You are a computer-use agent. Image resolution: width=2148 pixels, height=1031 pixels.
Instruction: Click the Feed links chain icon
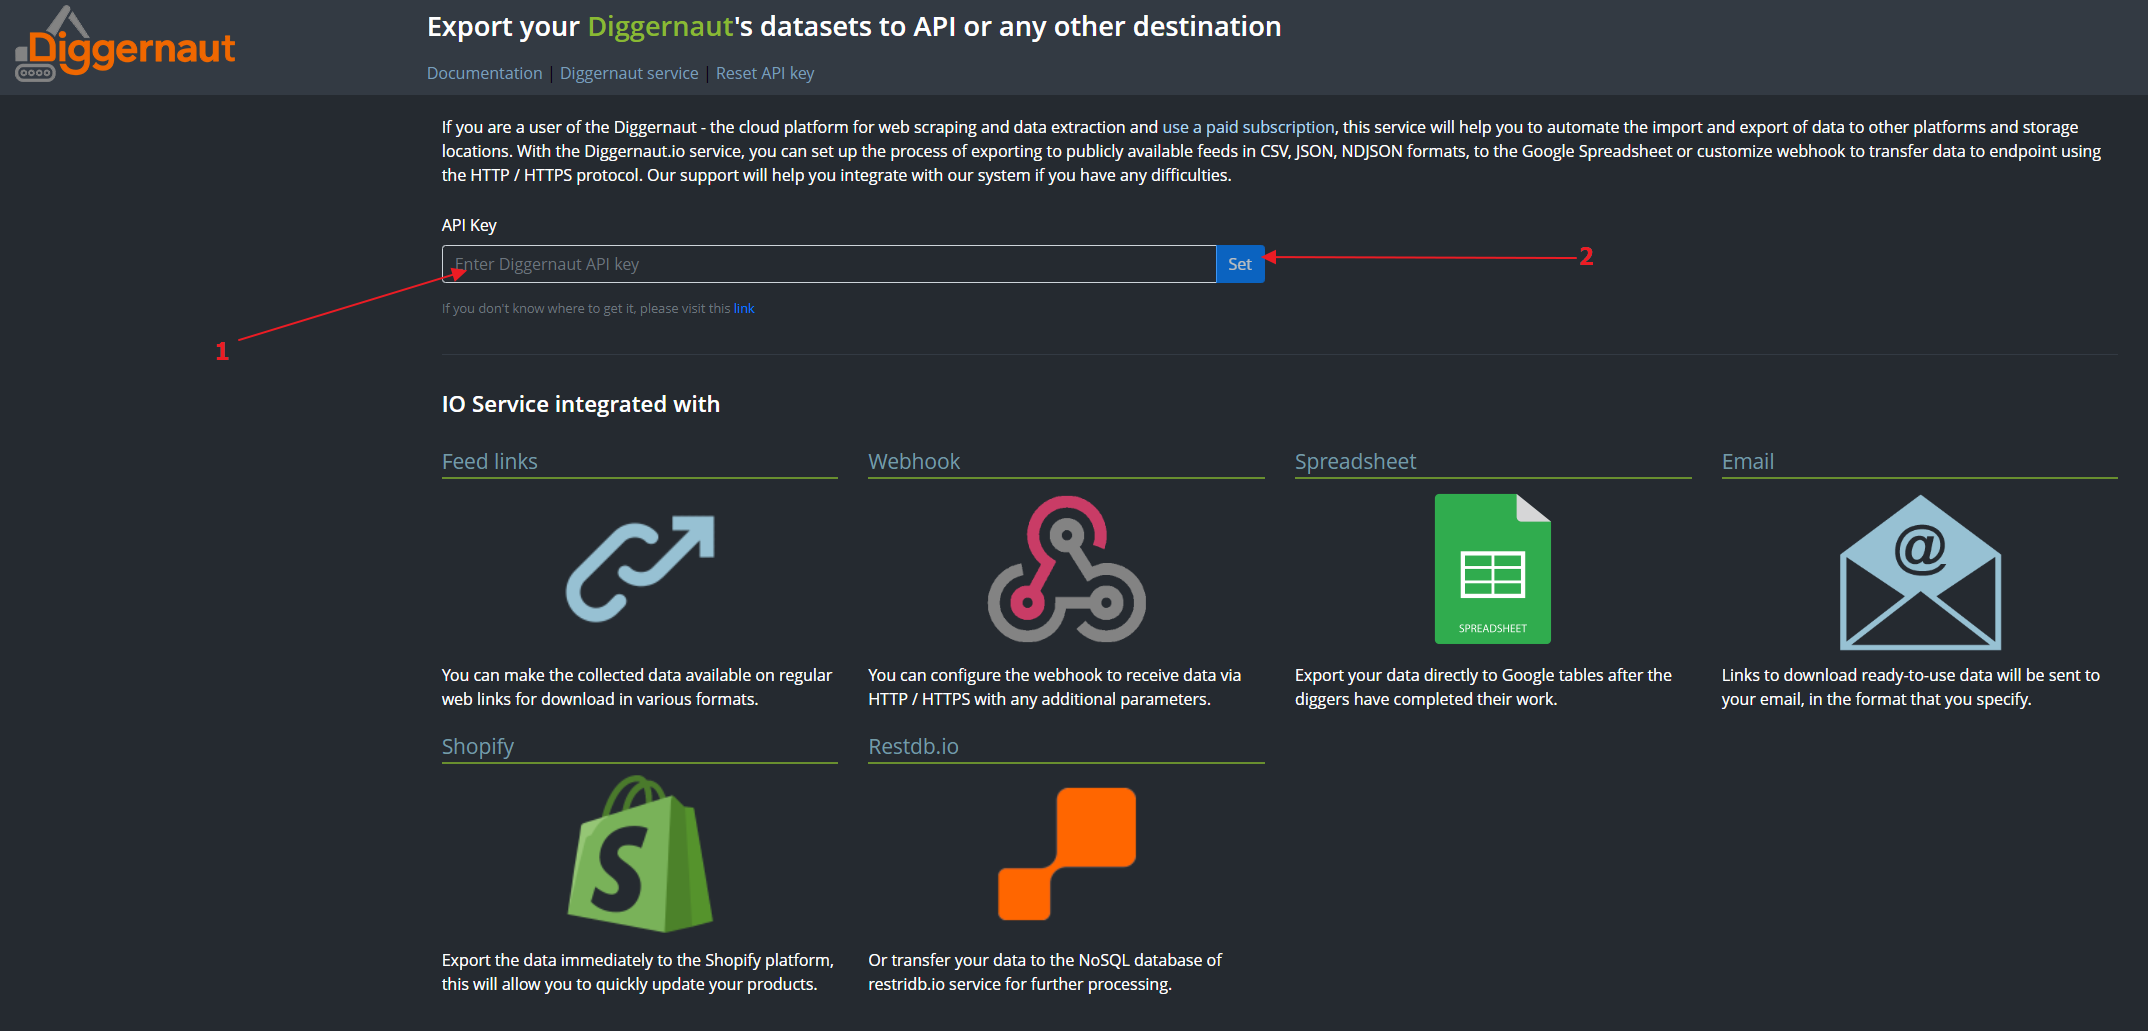point(640,569)
